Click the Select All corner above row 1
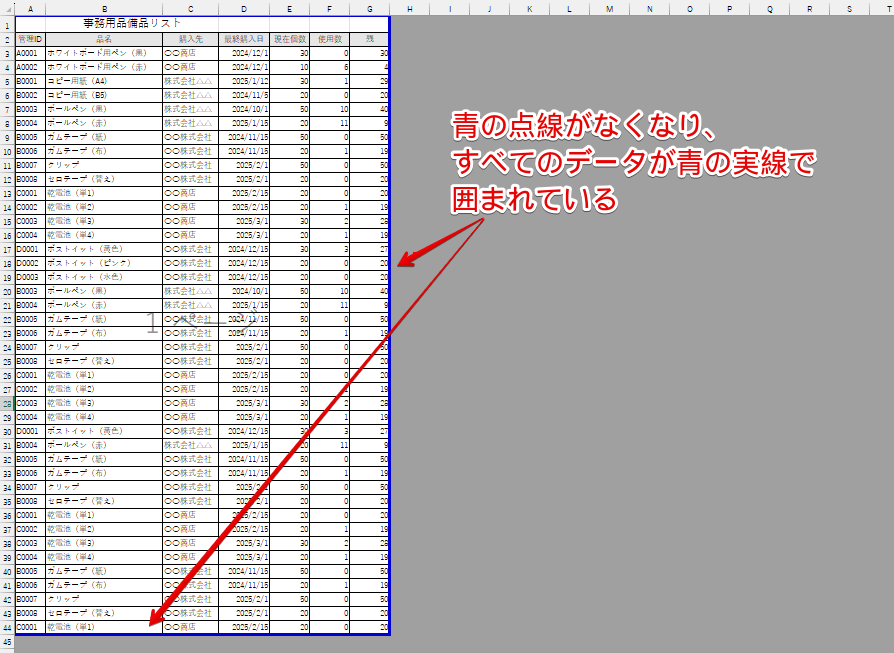Screen dimensions: 894x653 coord(10,8)
